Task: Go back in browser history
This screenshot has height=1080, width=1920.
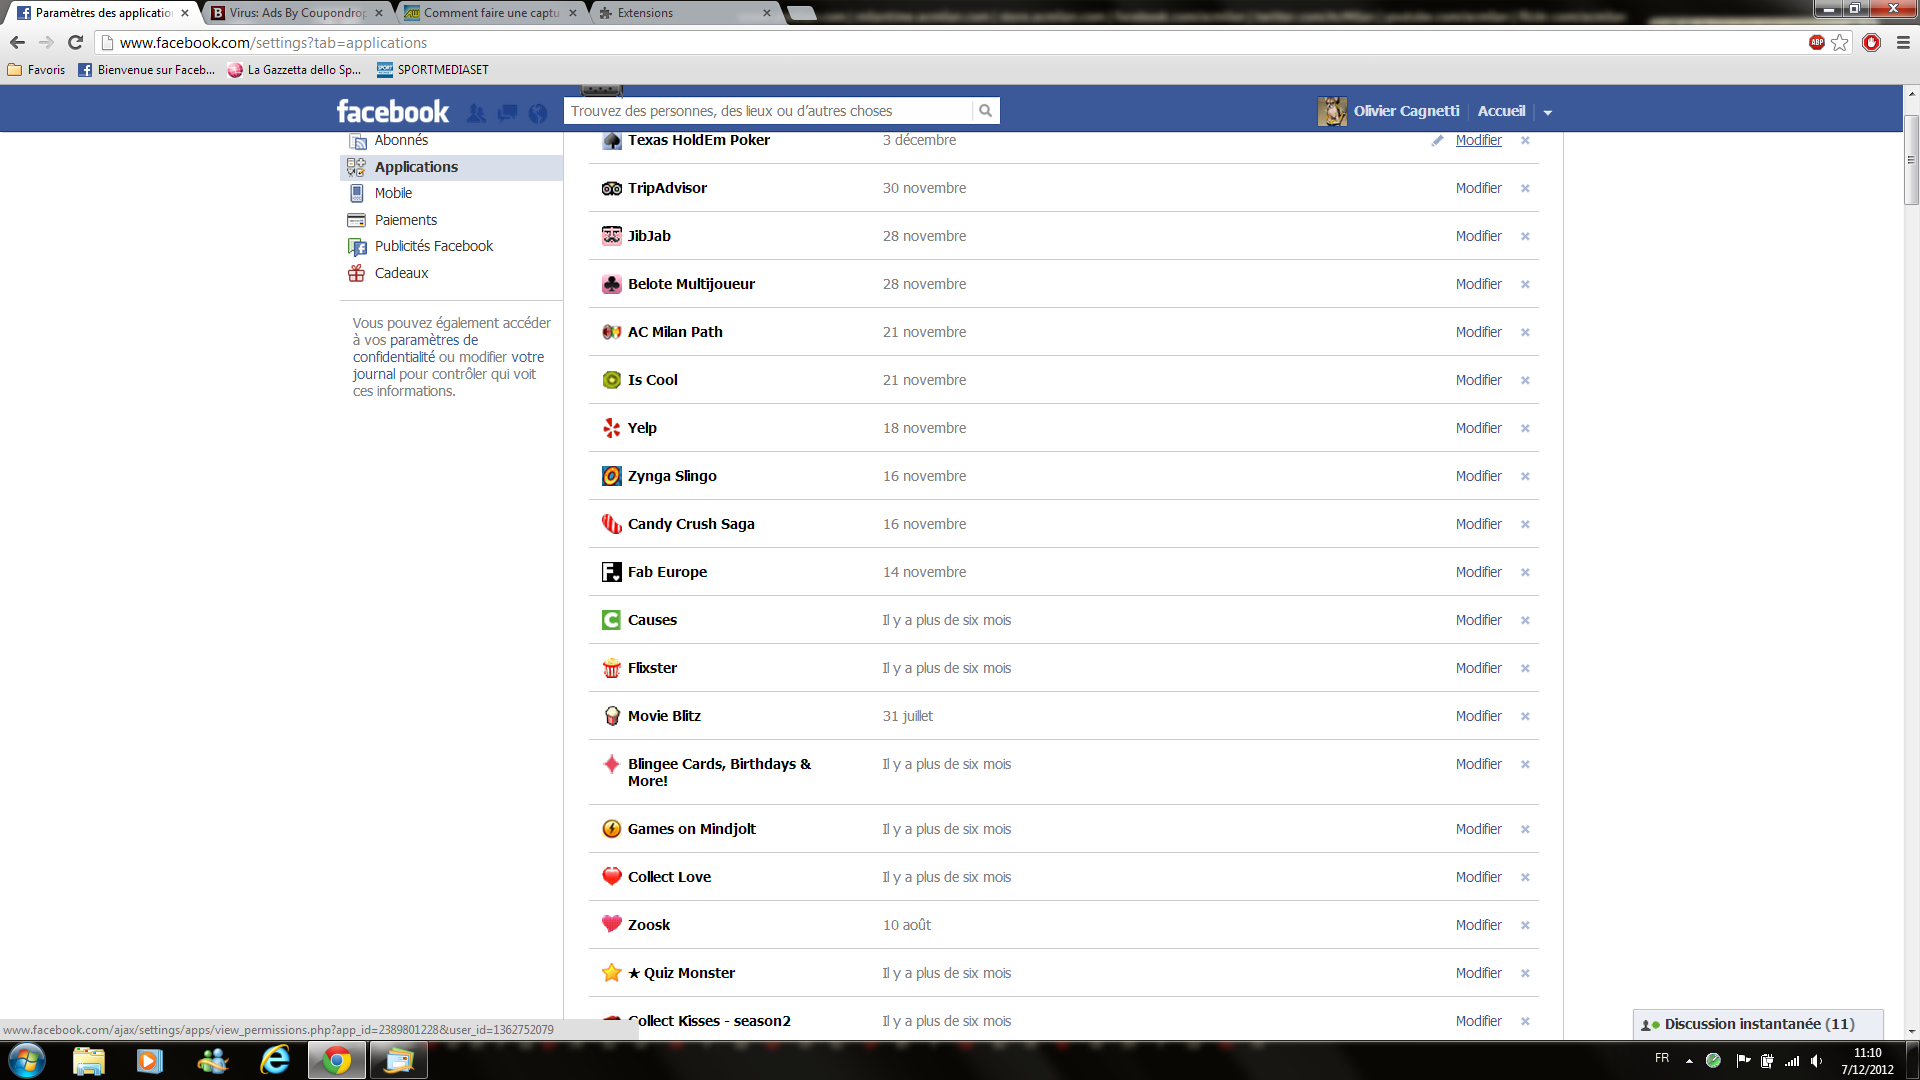Action: (x=17, y=42)
